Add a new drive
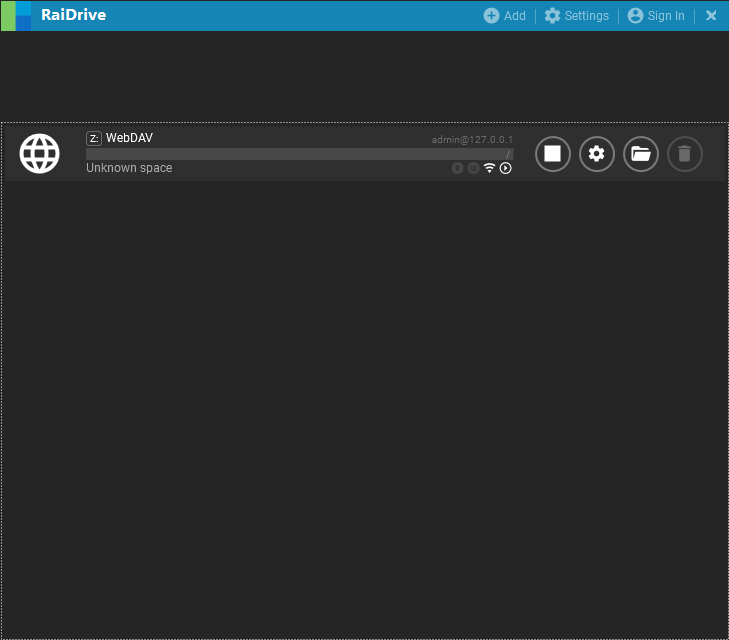The width and height of the screenshot is (729, 640). pyautogui.click(x=504, y=16)
